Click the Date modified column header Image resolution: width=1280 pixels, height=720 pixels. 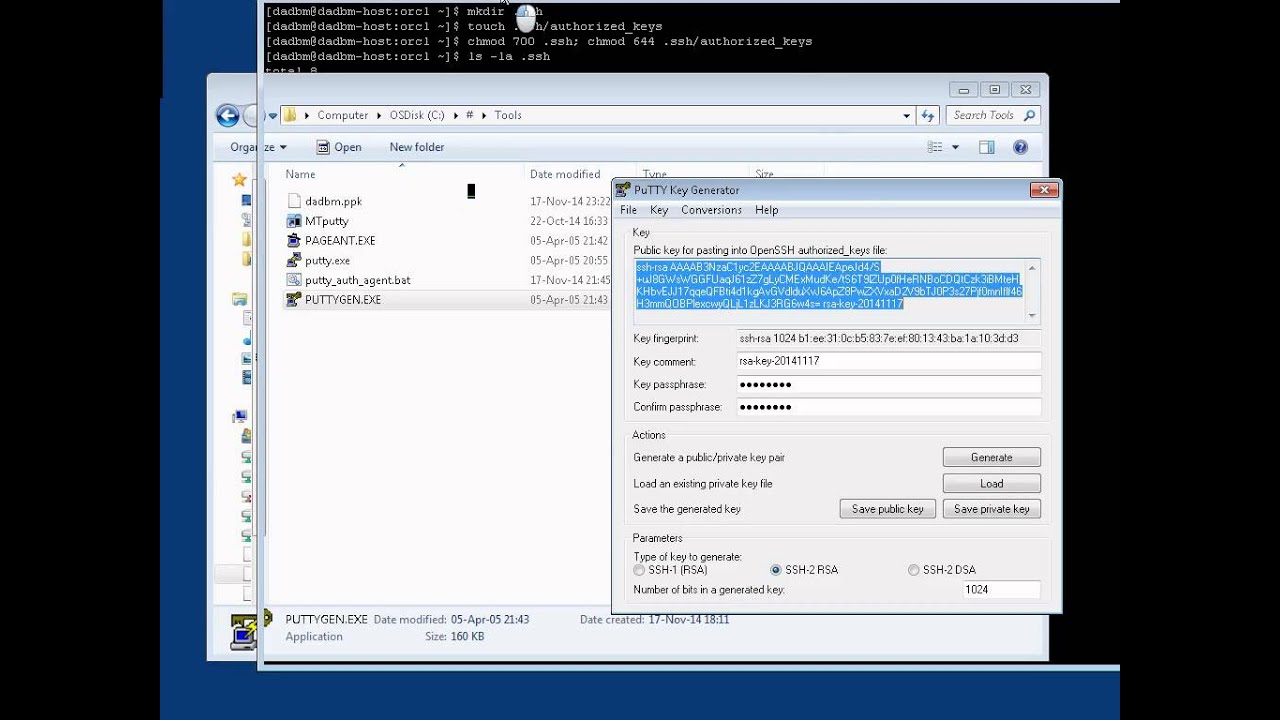565,174
